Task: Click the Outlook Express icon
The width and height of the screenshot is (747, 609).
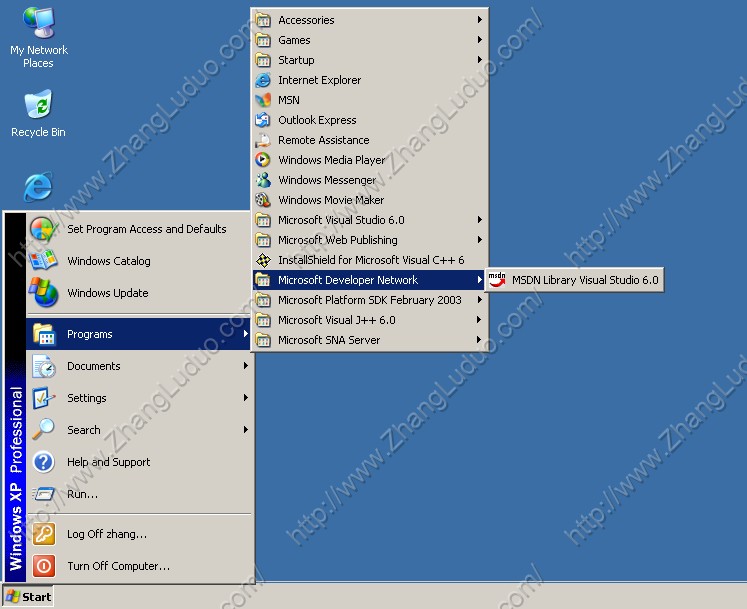Action: (x=263, y=120)
